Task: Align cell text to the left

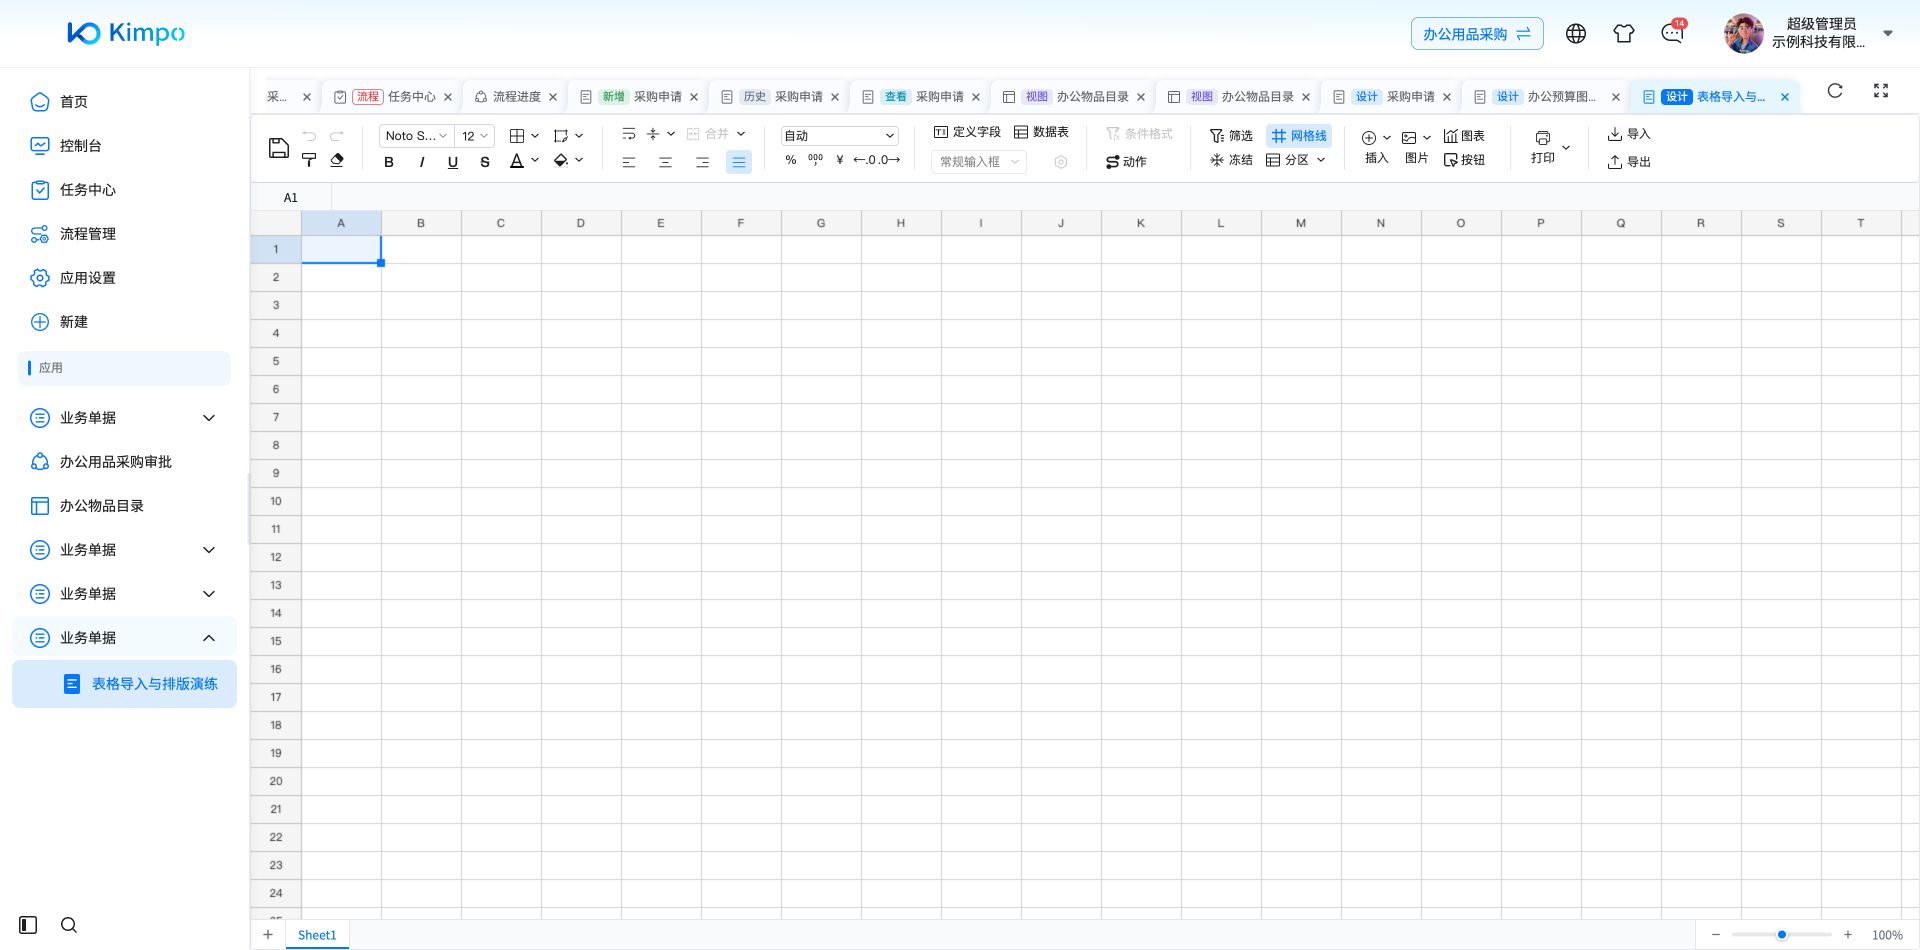Action: [x=629, y=162]
